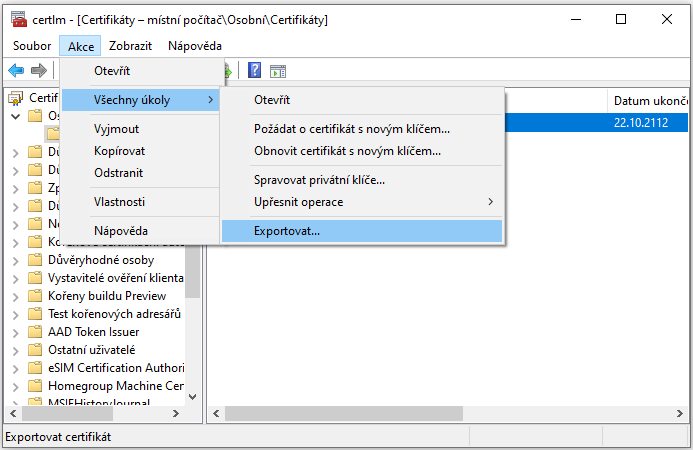The image size is (693, 450).
Task: Open the Zobrazit menu
Action: 130,46
